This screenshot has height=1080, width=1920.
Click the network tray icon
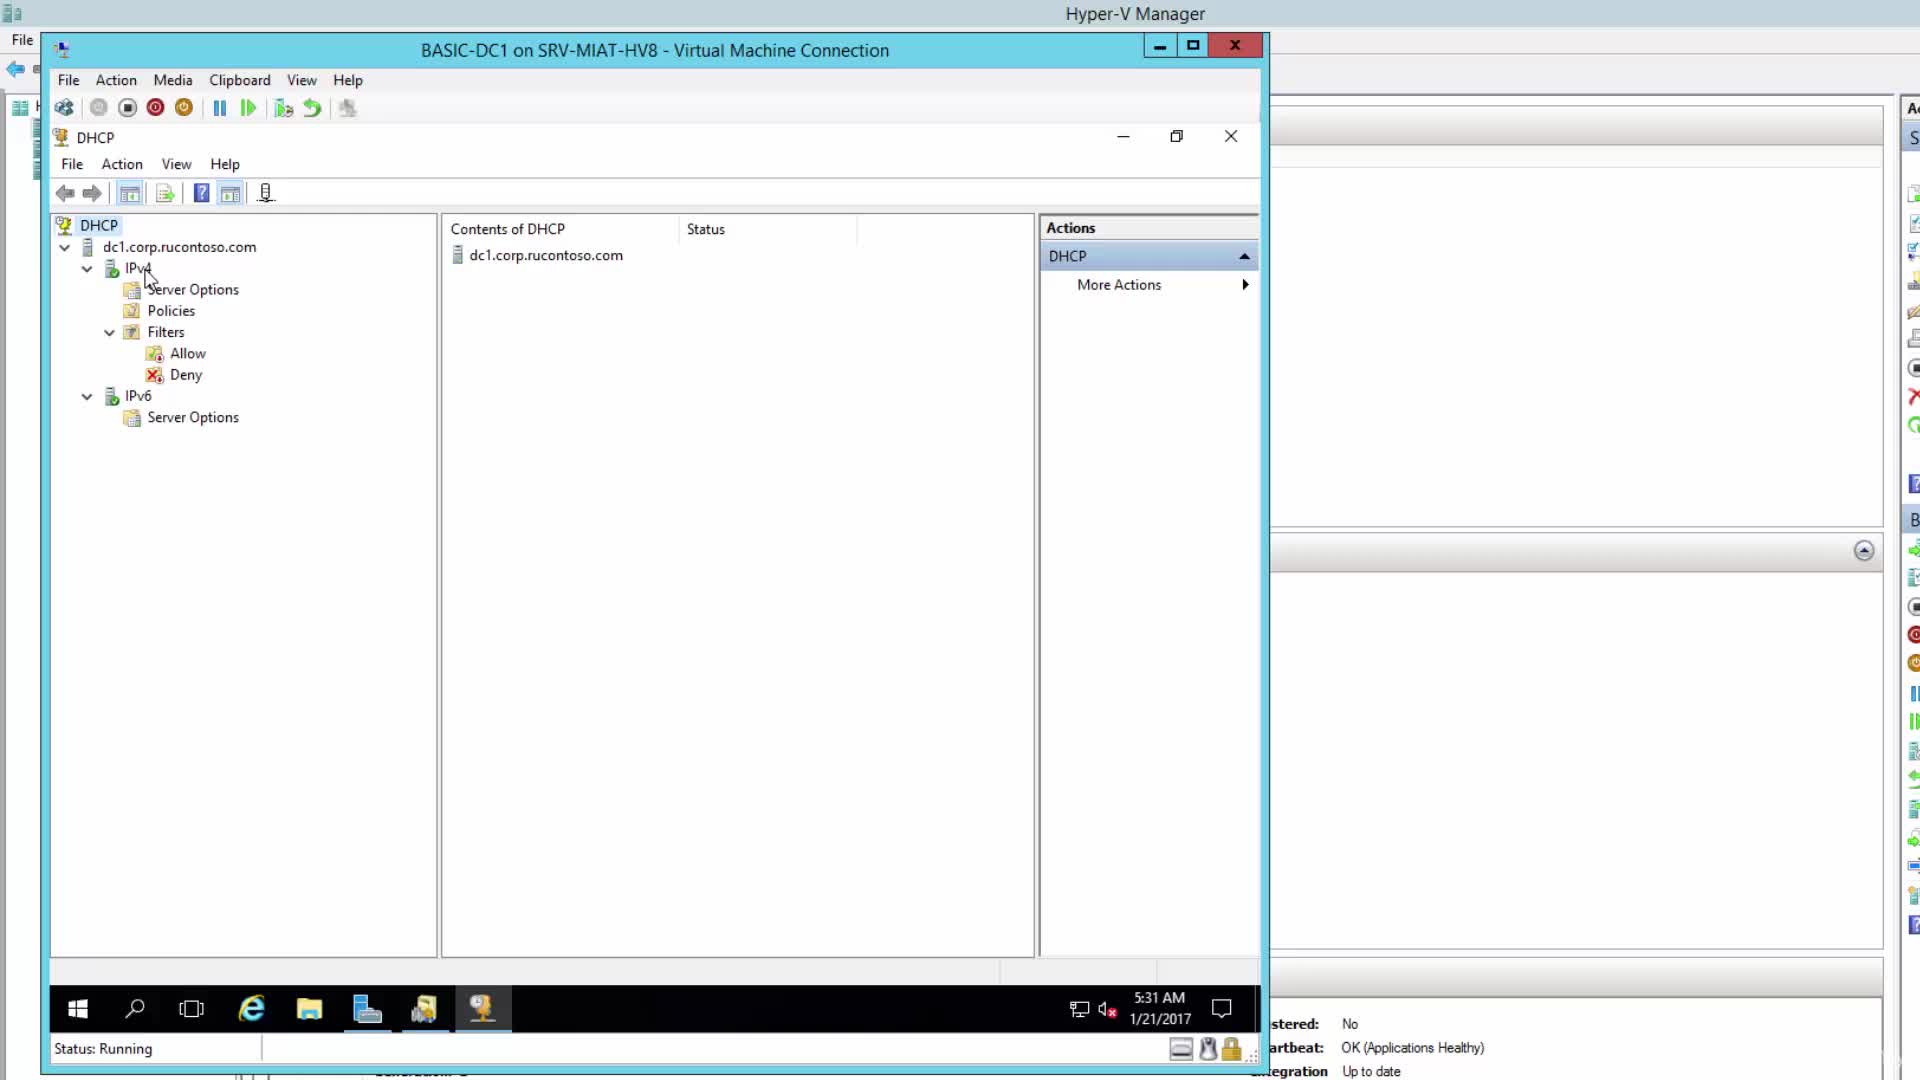(x=1080, y=1009)
